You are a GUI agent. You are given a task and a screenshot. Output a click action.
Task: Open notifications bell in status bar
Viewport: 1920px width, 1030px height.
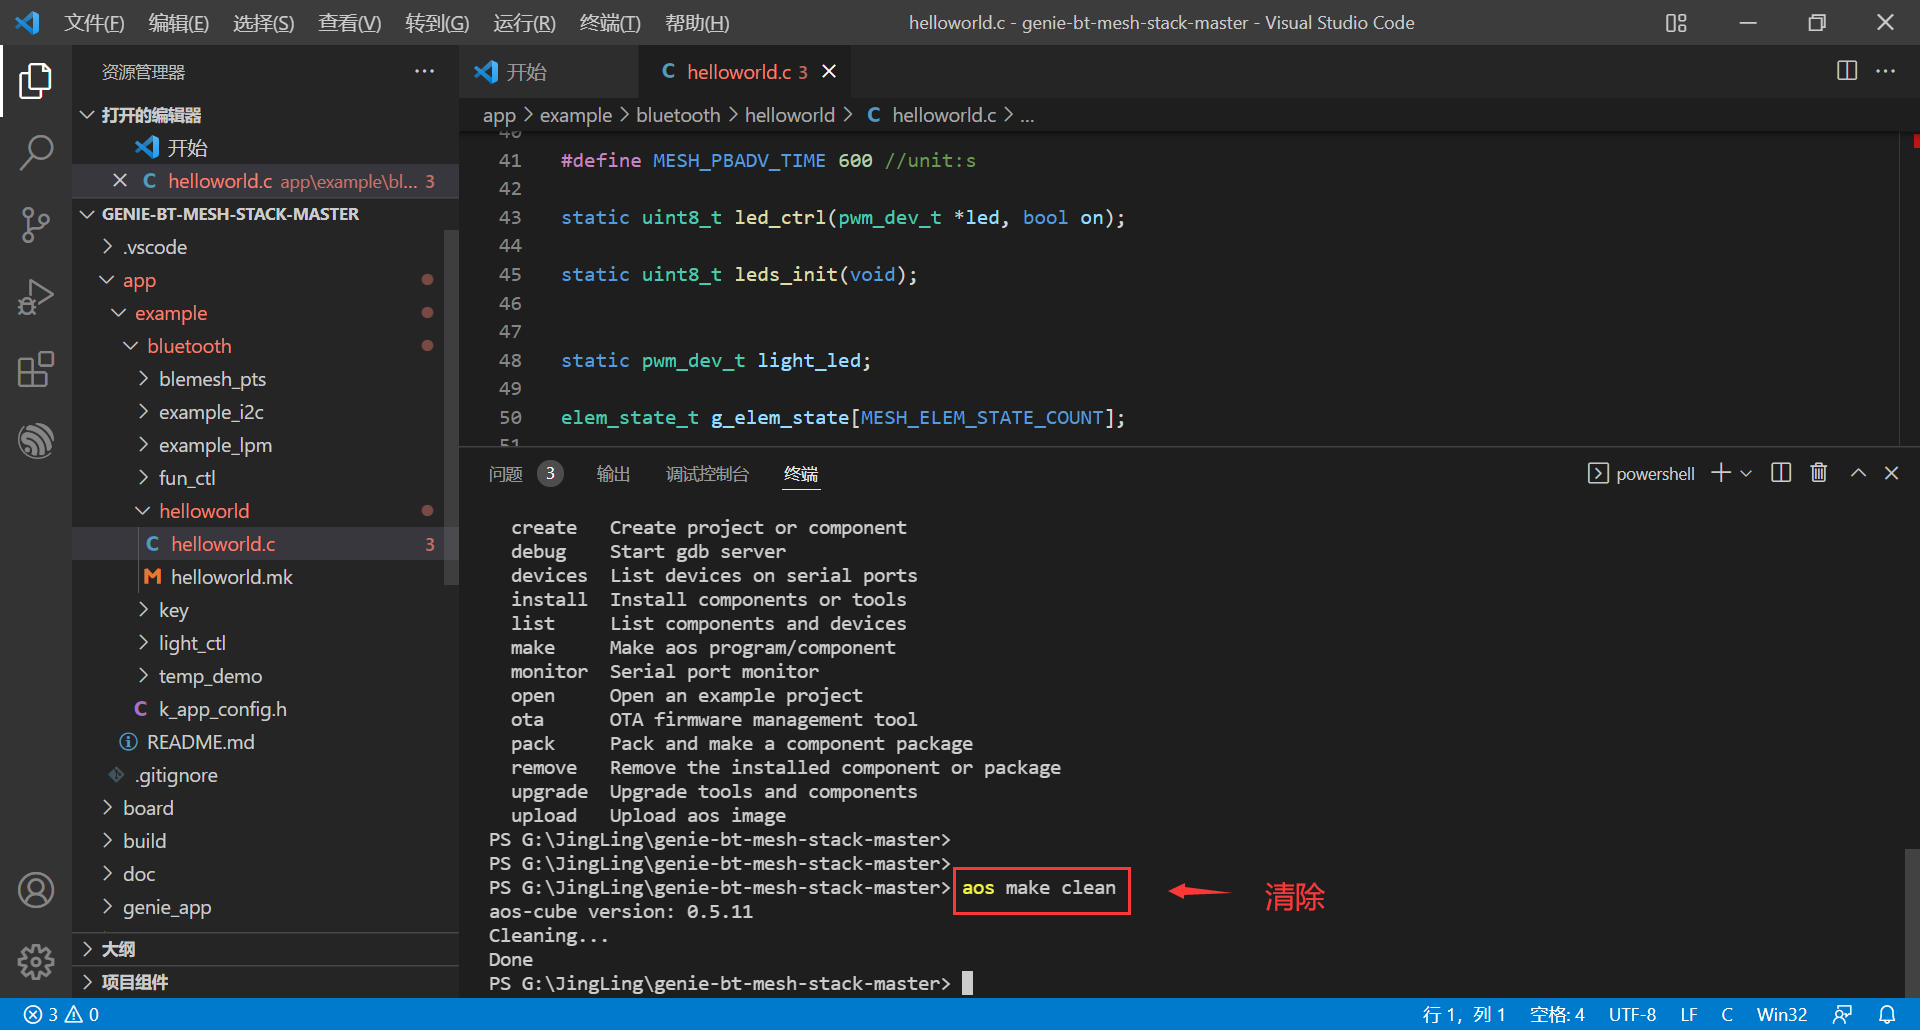pos(1887,1014)
